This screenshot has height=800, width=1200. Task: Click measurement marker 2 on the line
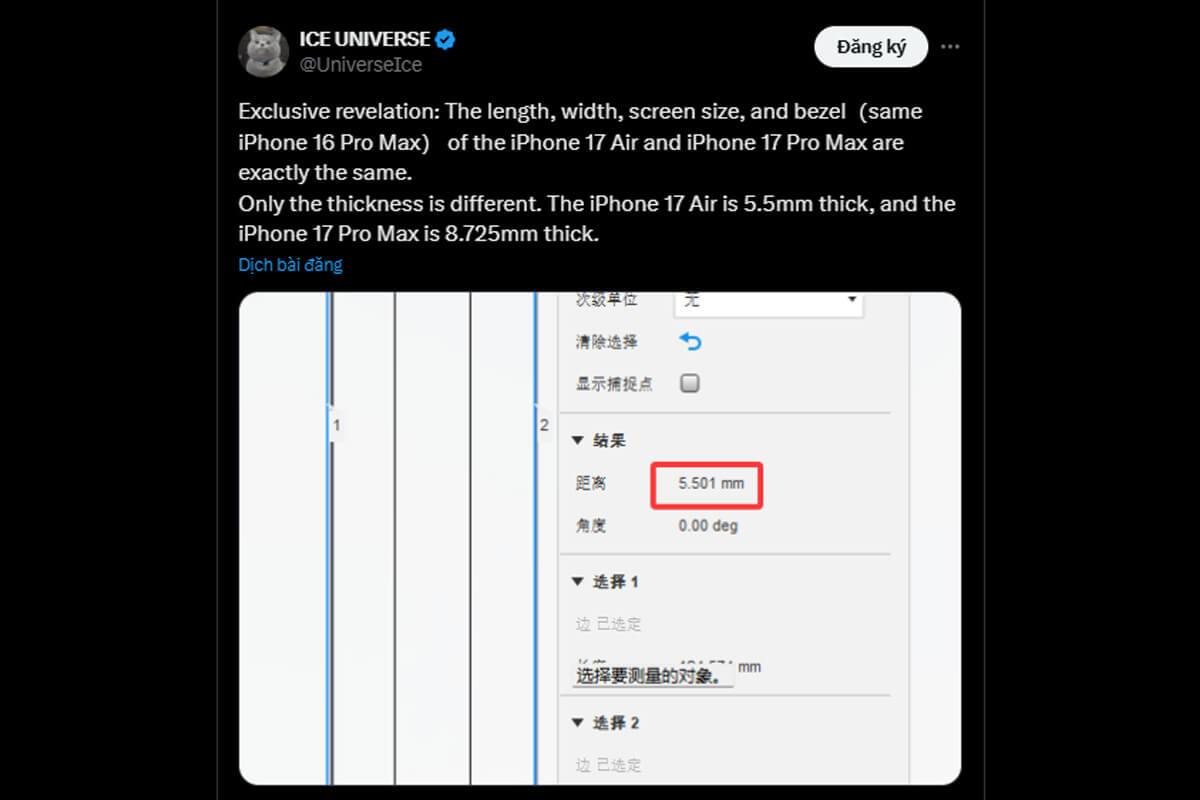544,426
